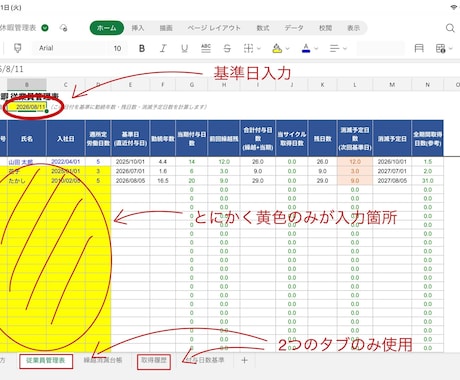This screenshot has height=380, width=460.
Task: Check the Wi-Fi status icon
Action: (x=454, y=7)
